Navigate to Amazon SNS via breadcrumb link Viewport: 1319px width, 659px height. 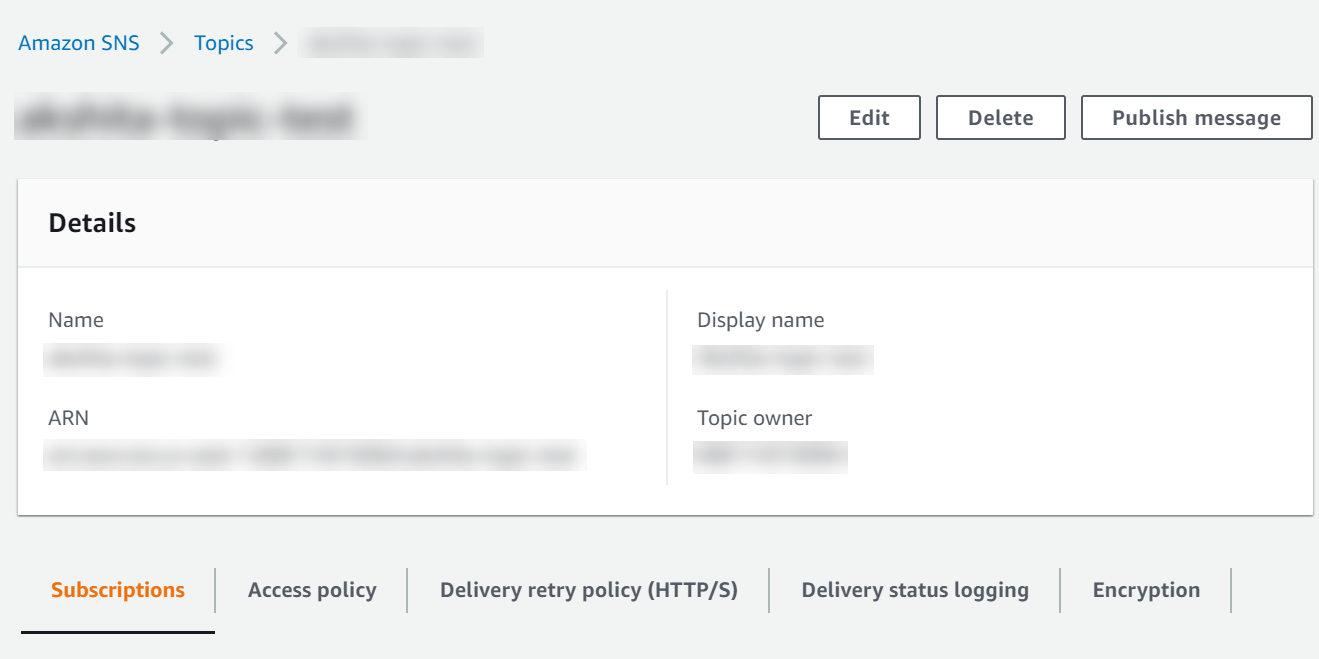click(x=78, y=43)
